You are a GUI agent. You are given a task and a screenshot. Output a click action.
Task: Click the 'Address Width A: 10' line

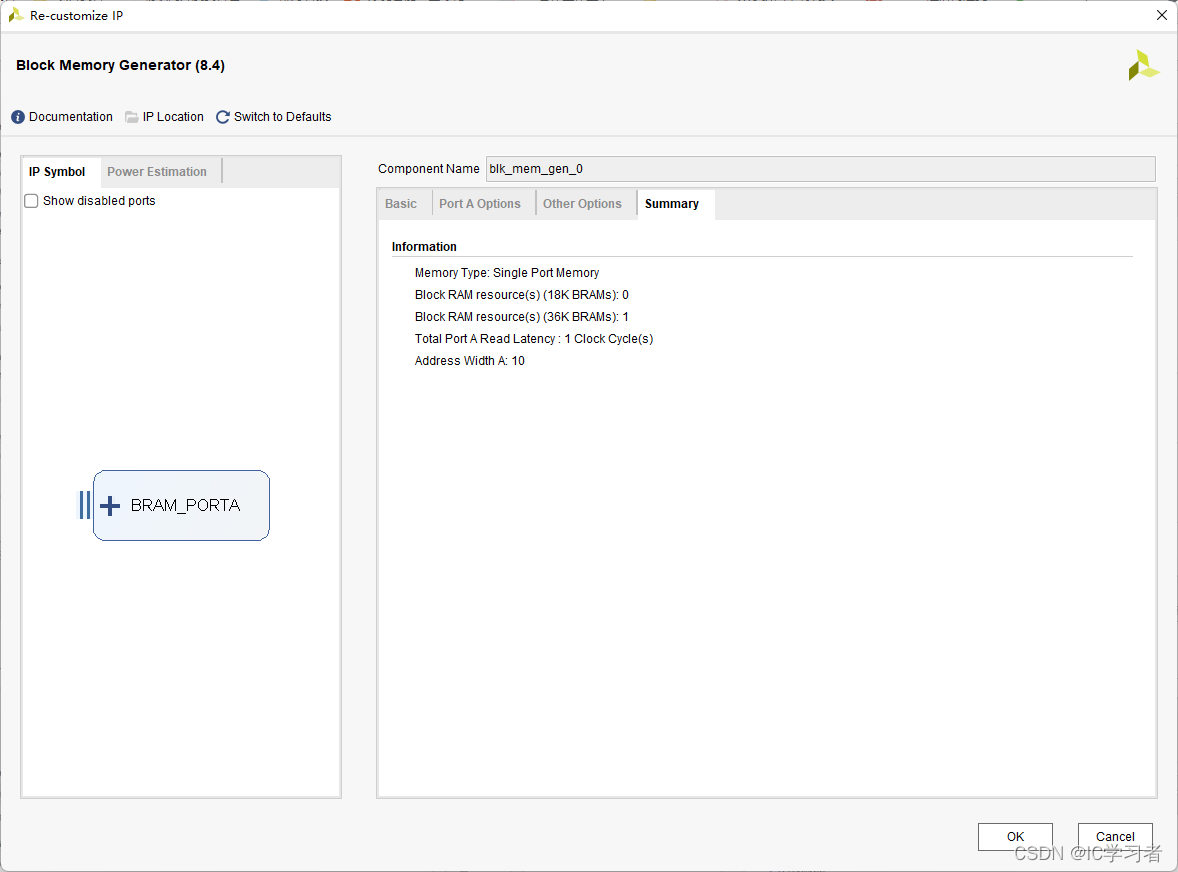pyautogui.click(x=470, y=361)
